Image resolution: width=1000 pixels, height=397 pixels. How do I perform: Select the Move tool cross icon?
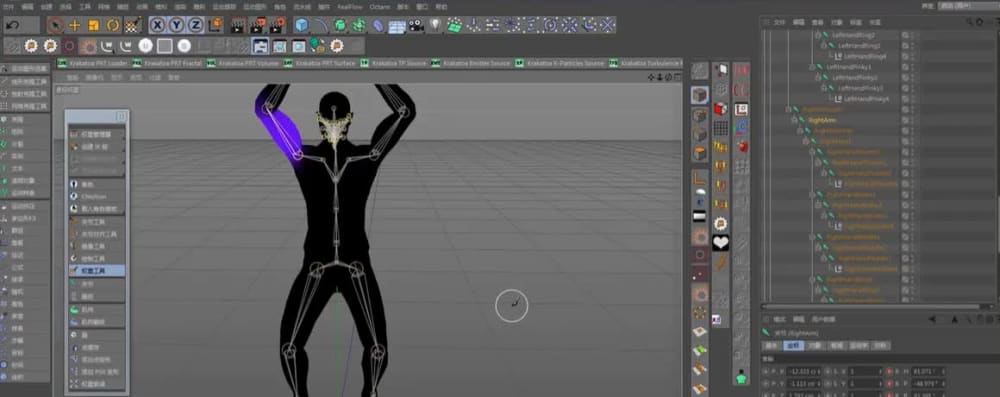(x=75, y=26)
